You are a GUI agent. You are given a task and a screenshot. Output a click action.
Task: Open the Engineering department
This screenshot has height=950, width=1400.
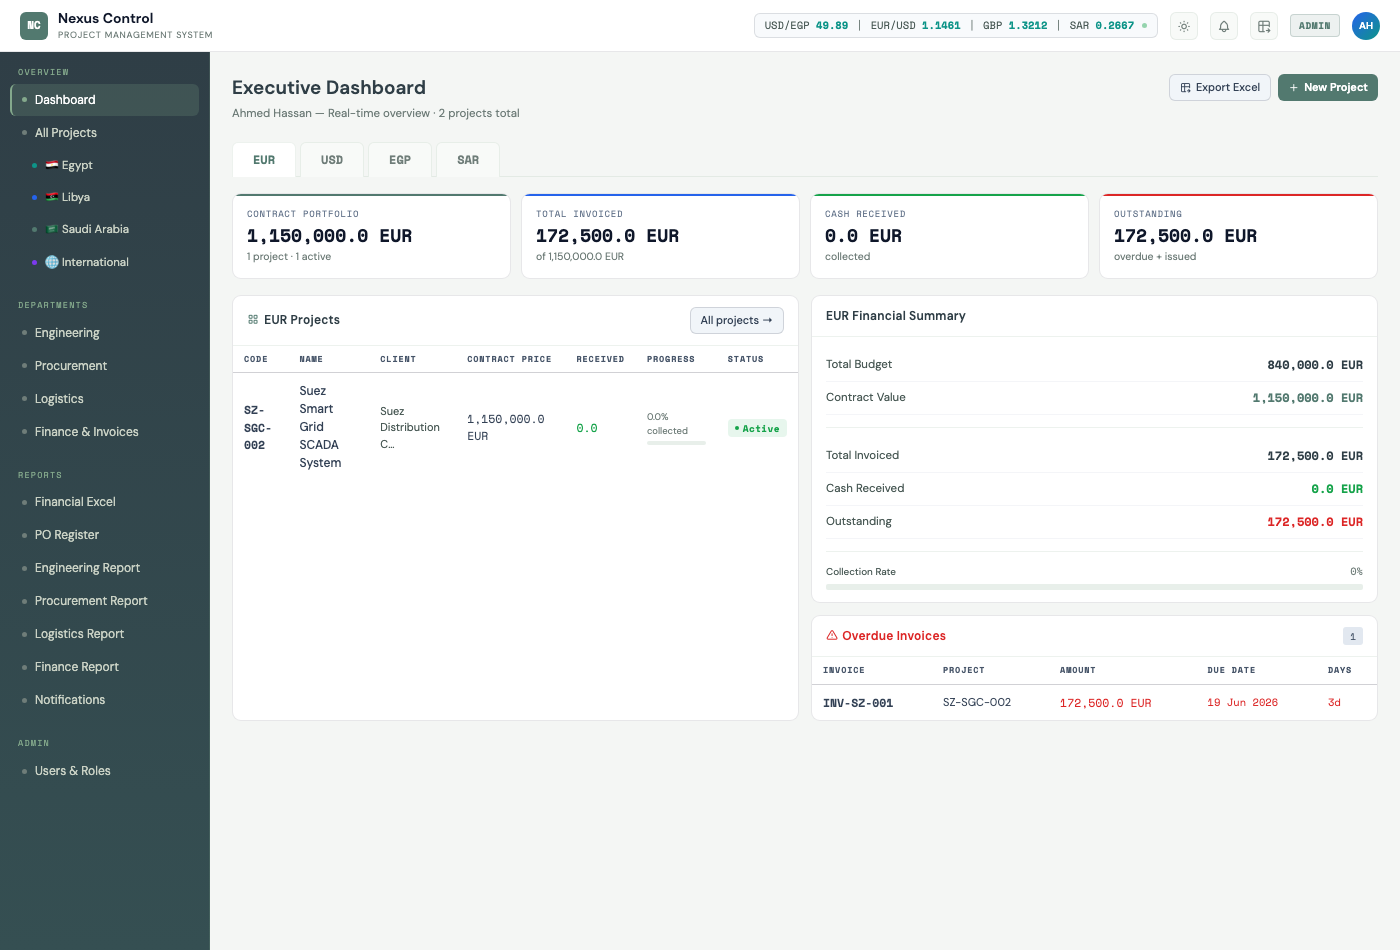tap(104, 333)
